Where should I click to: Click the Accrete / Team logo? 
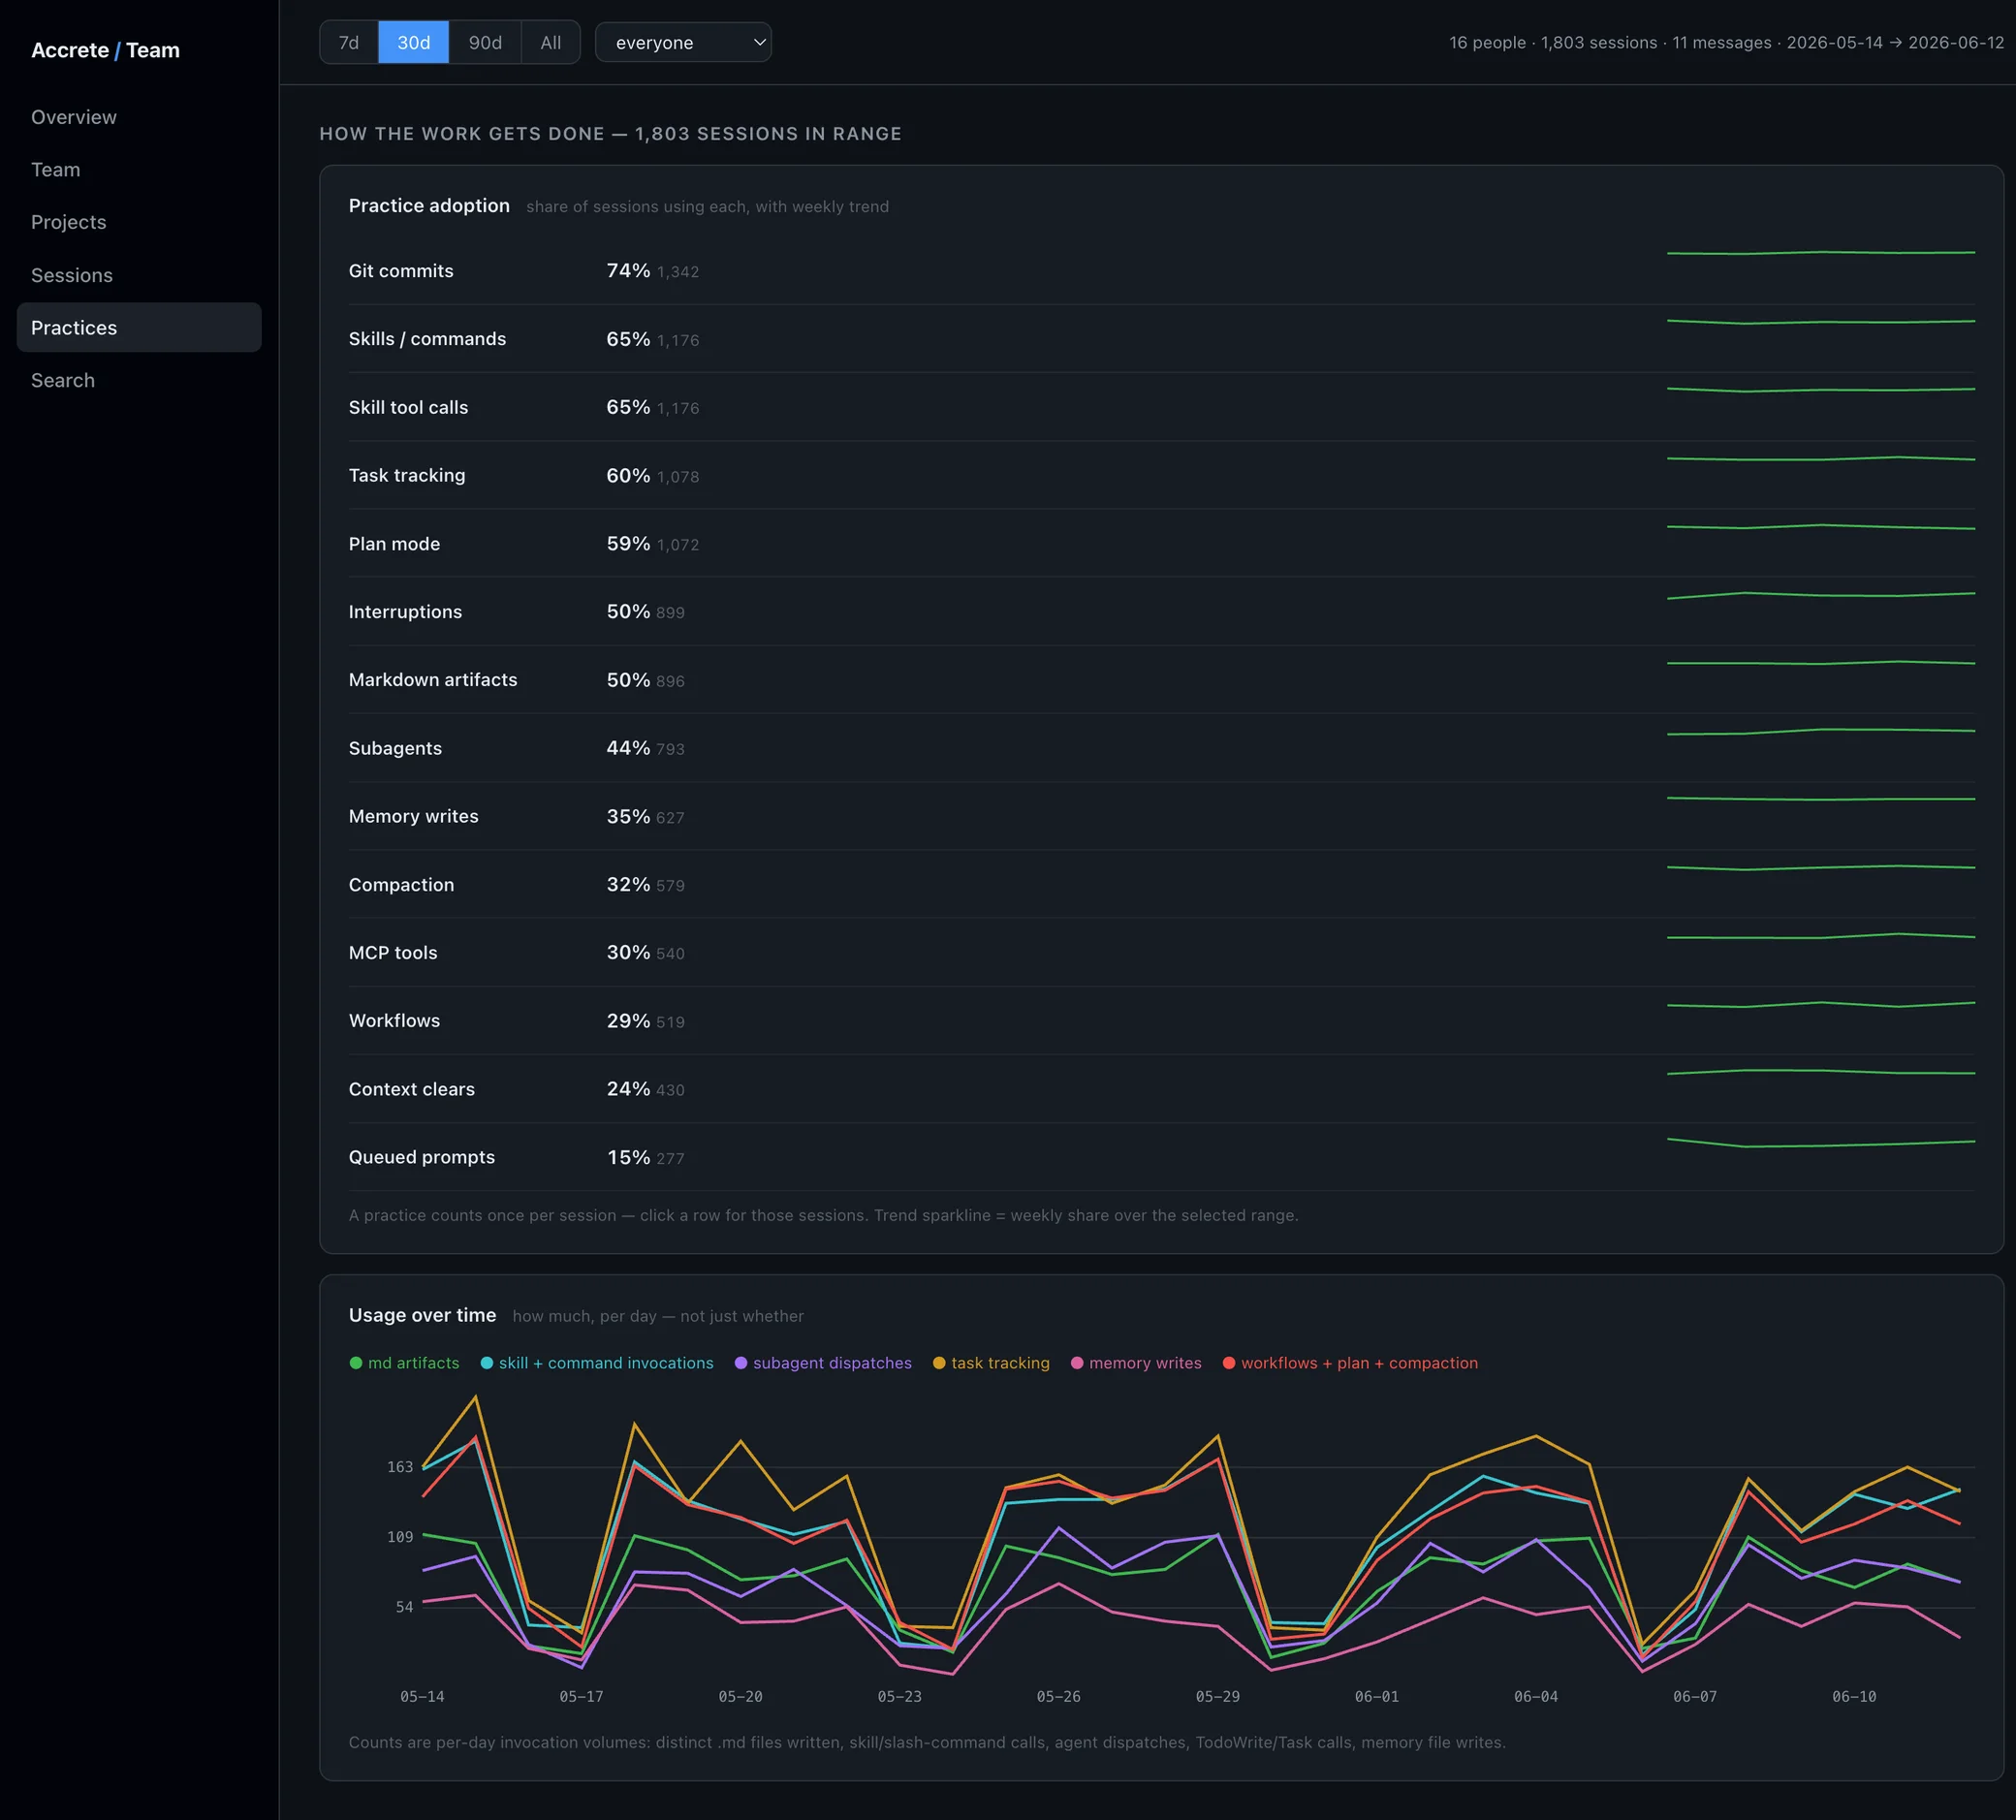(105, 50)
